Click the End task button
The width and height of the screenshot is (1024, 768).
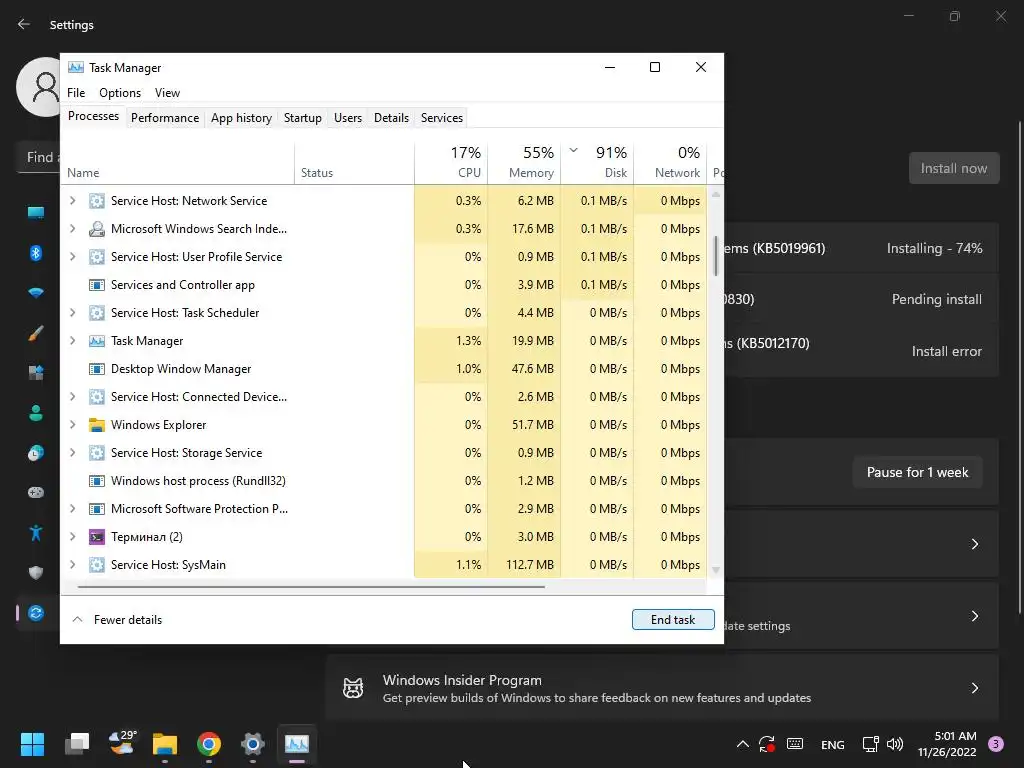673,620
